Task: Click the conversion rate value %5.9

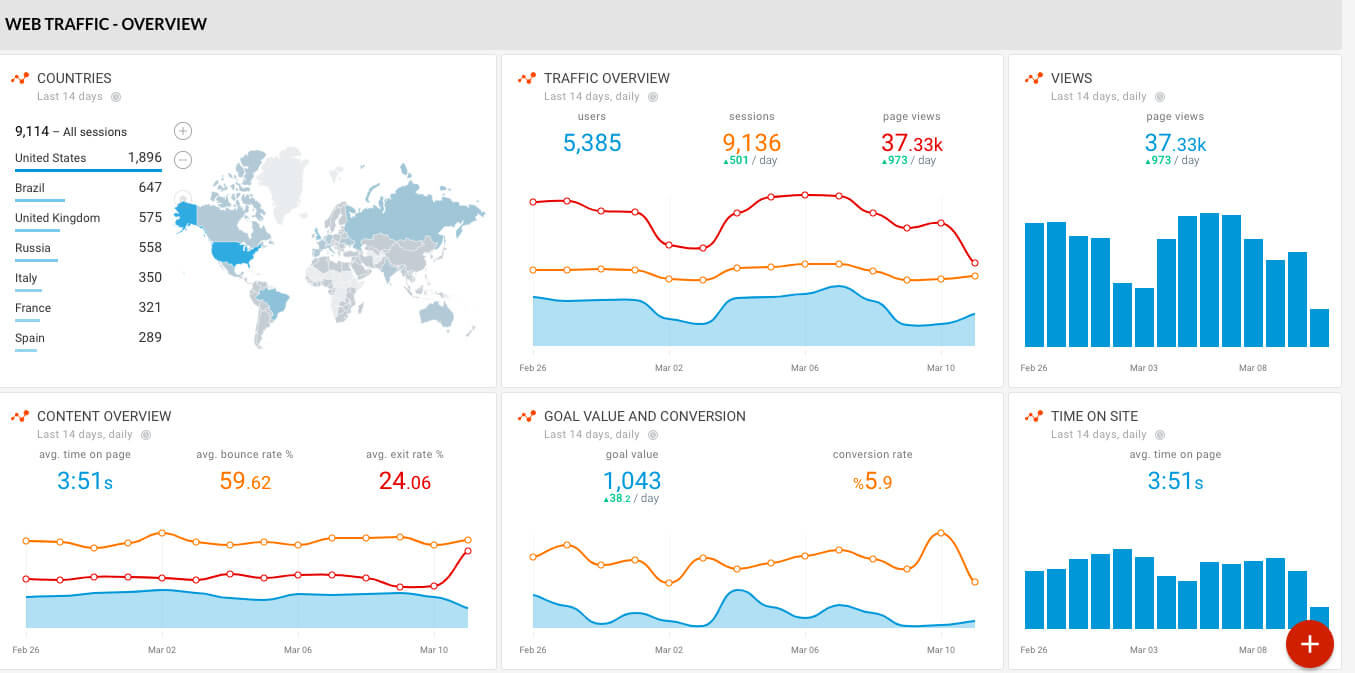Action: coord(872,482)
